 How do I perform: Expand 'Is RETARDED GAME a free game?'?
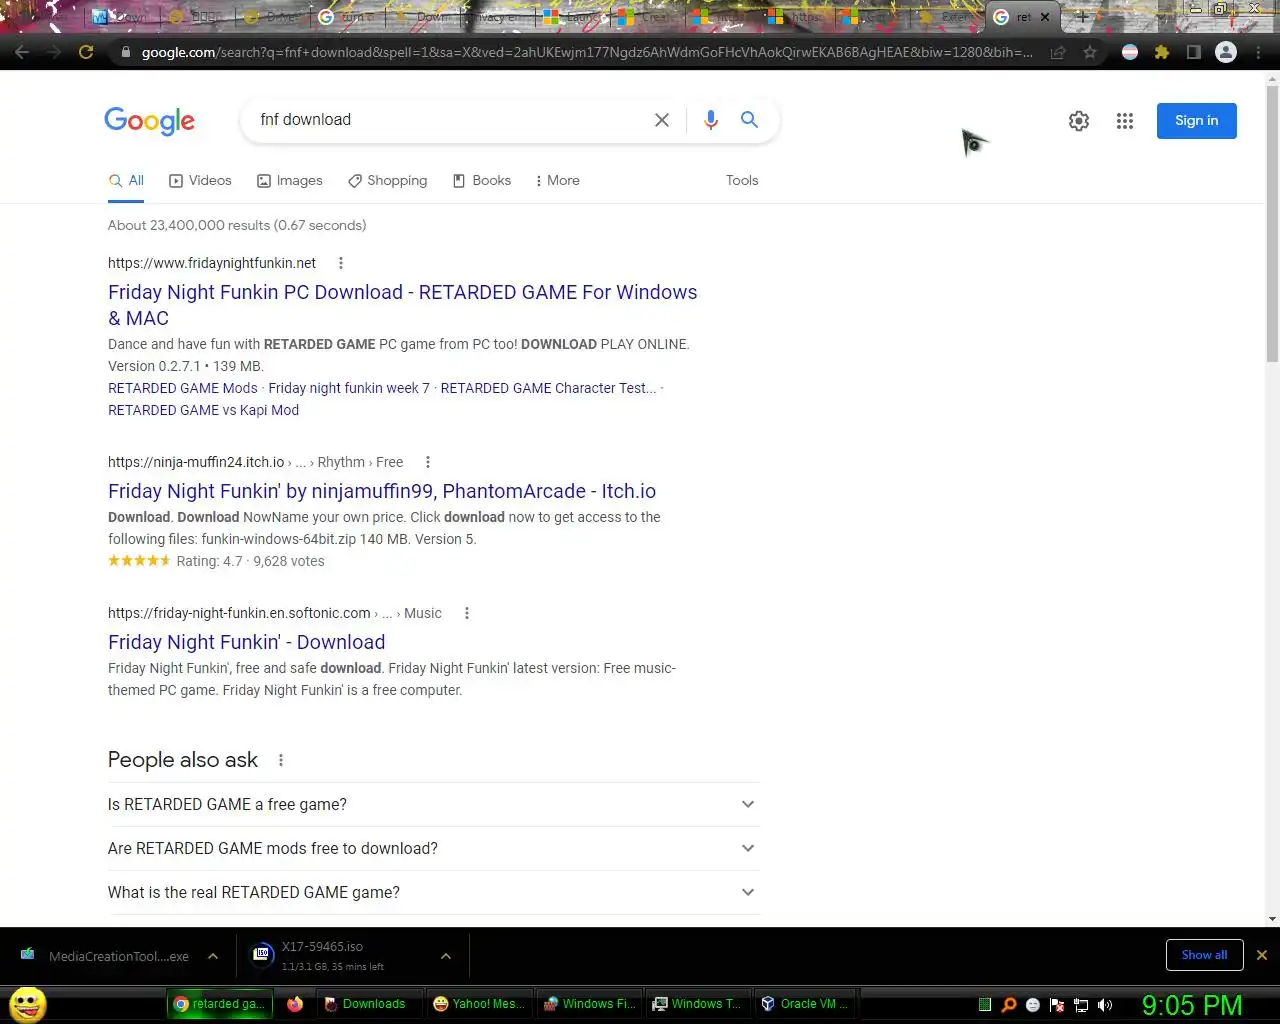pos(433,804)
